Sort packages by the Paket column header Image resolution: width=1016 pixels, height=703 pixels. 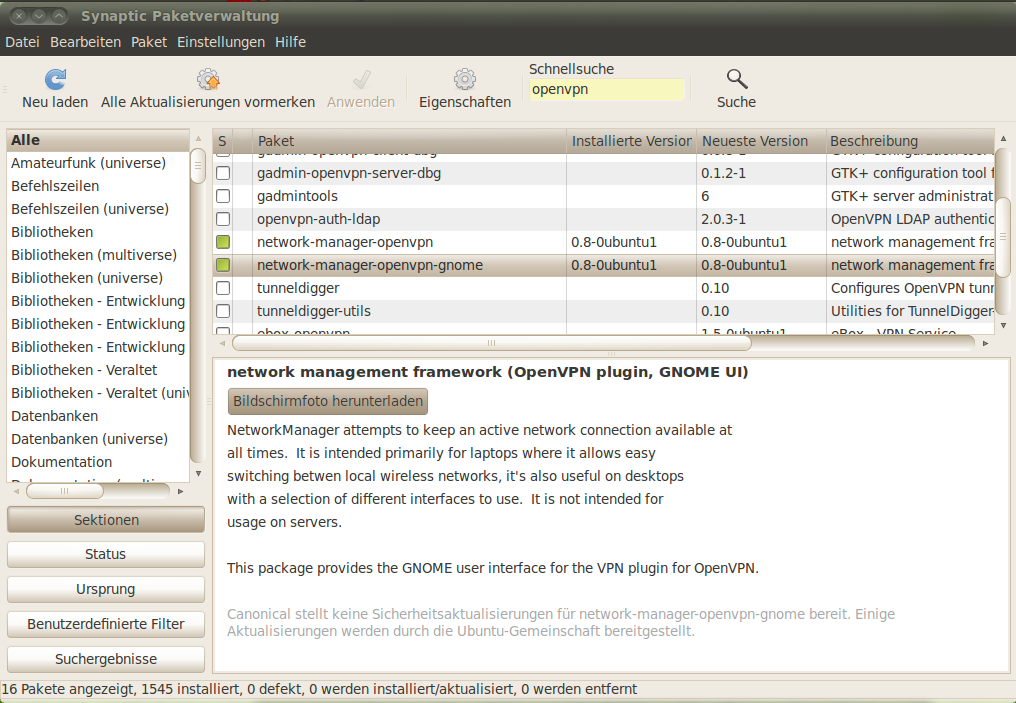pos(409,141)
